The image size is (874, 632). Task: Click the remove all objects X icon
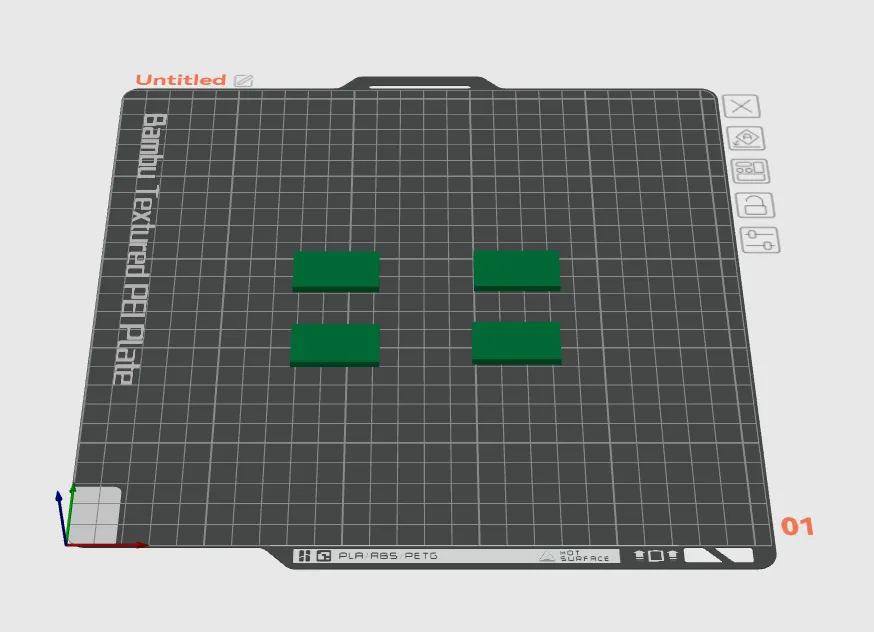[x=741, y=107]
